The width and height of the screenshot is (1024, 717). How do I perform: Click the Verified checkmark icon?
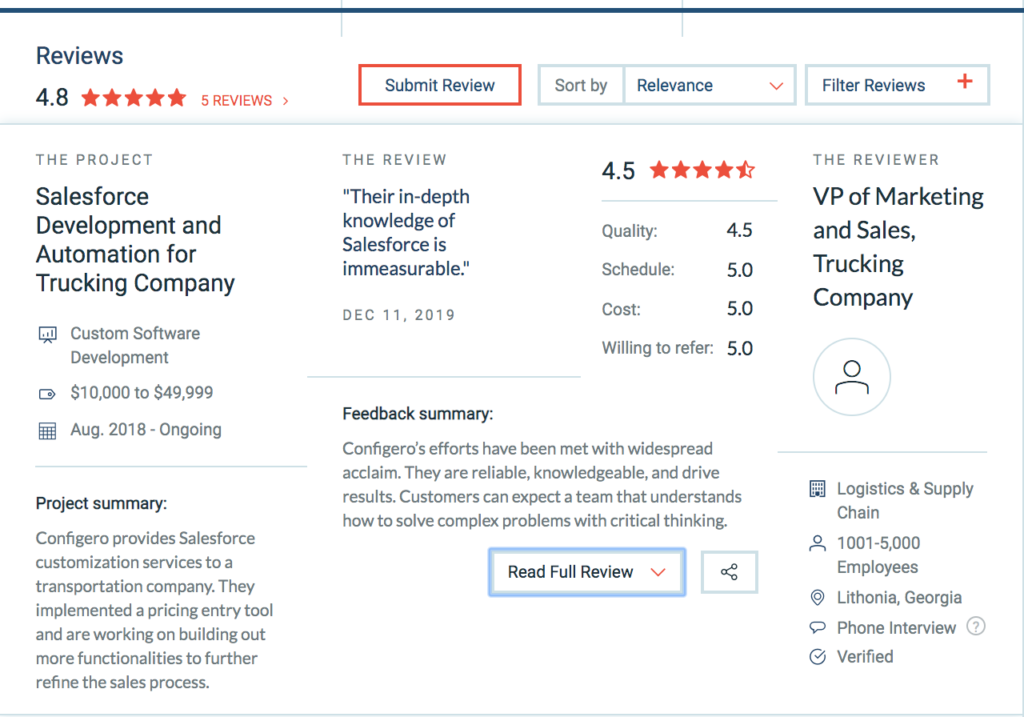(x=818, y=657)
